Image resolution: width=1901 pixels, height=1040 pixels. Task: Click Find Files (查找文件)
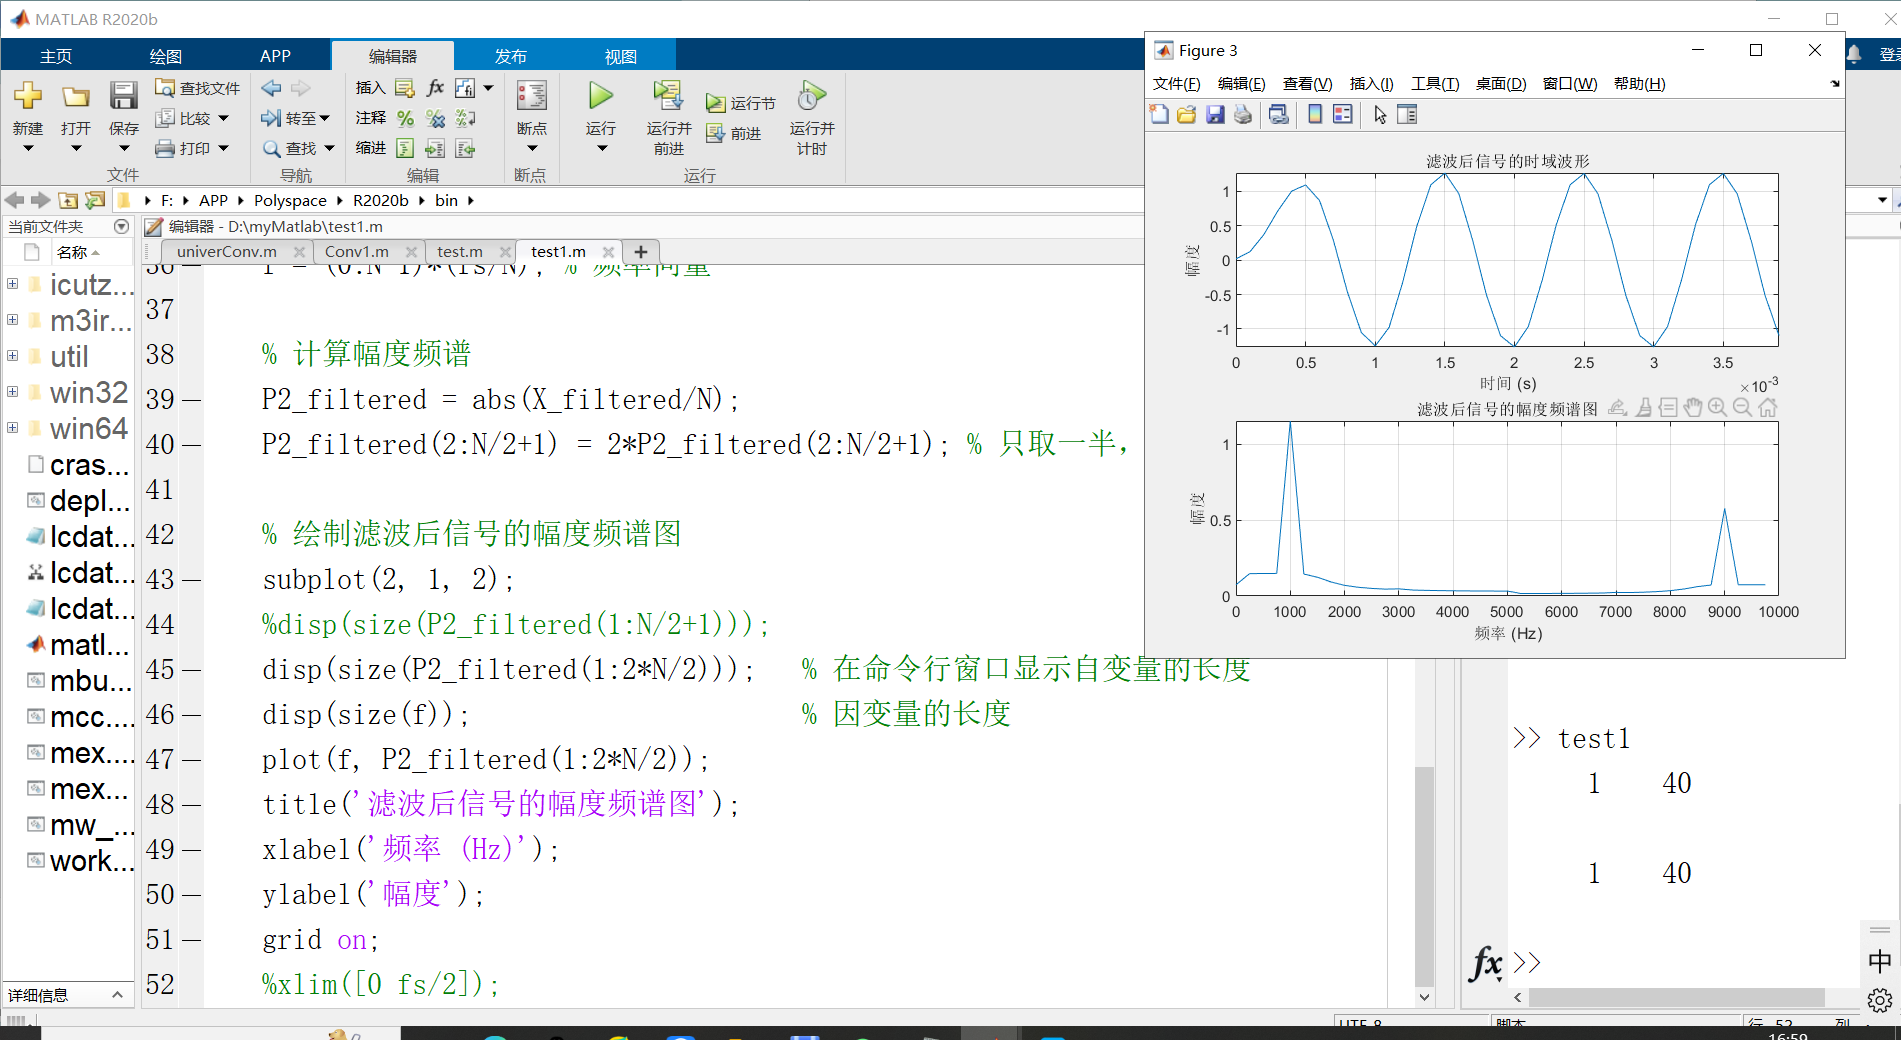(x=197, y=88)
